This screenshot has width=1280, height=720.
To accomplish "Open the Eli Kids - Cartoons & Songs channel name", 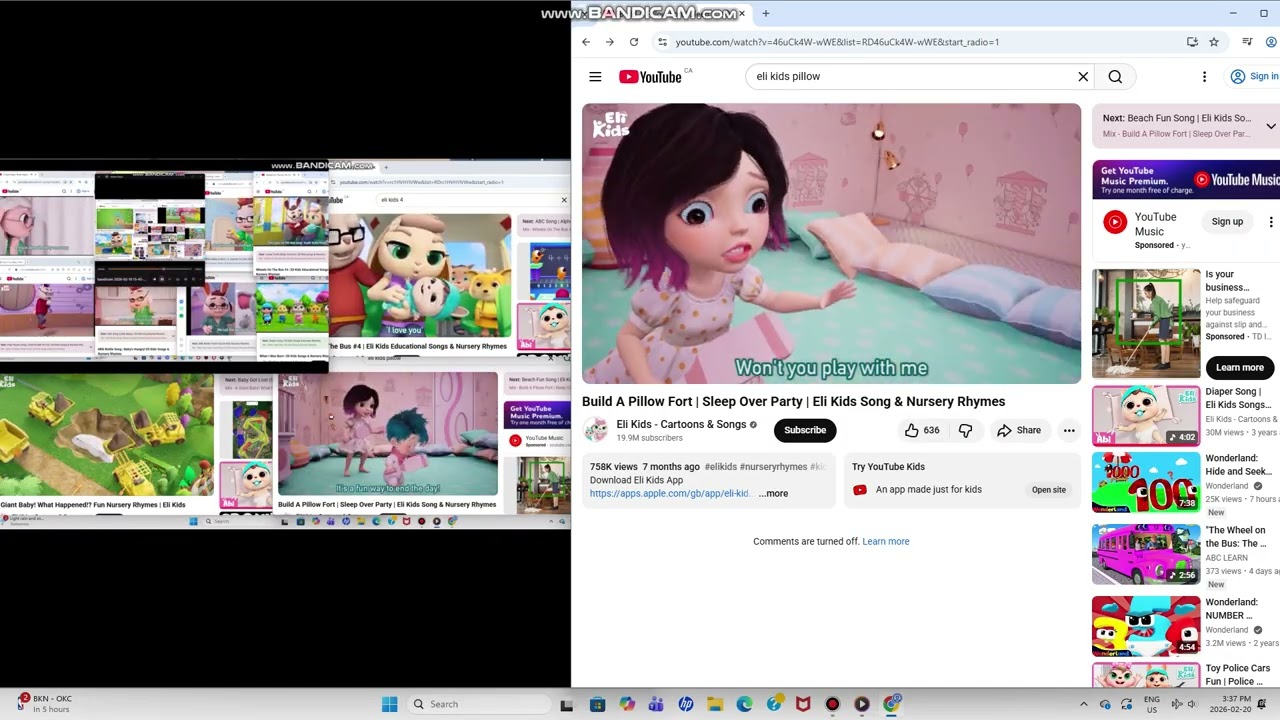I will pyautogui.click(x=681, y=424).
